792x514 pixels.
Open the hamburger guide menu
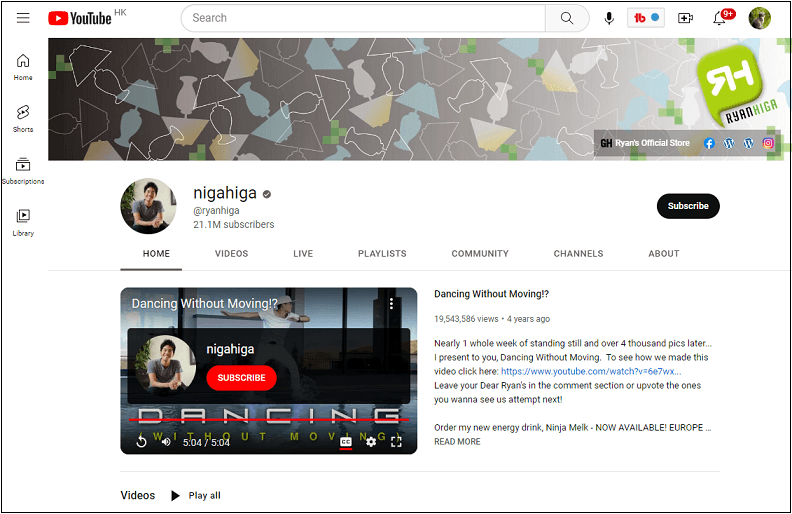point(23,18)
